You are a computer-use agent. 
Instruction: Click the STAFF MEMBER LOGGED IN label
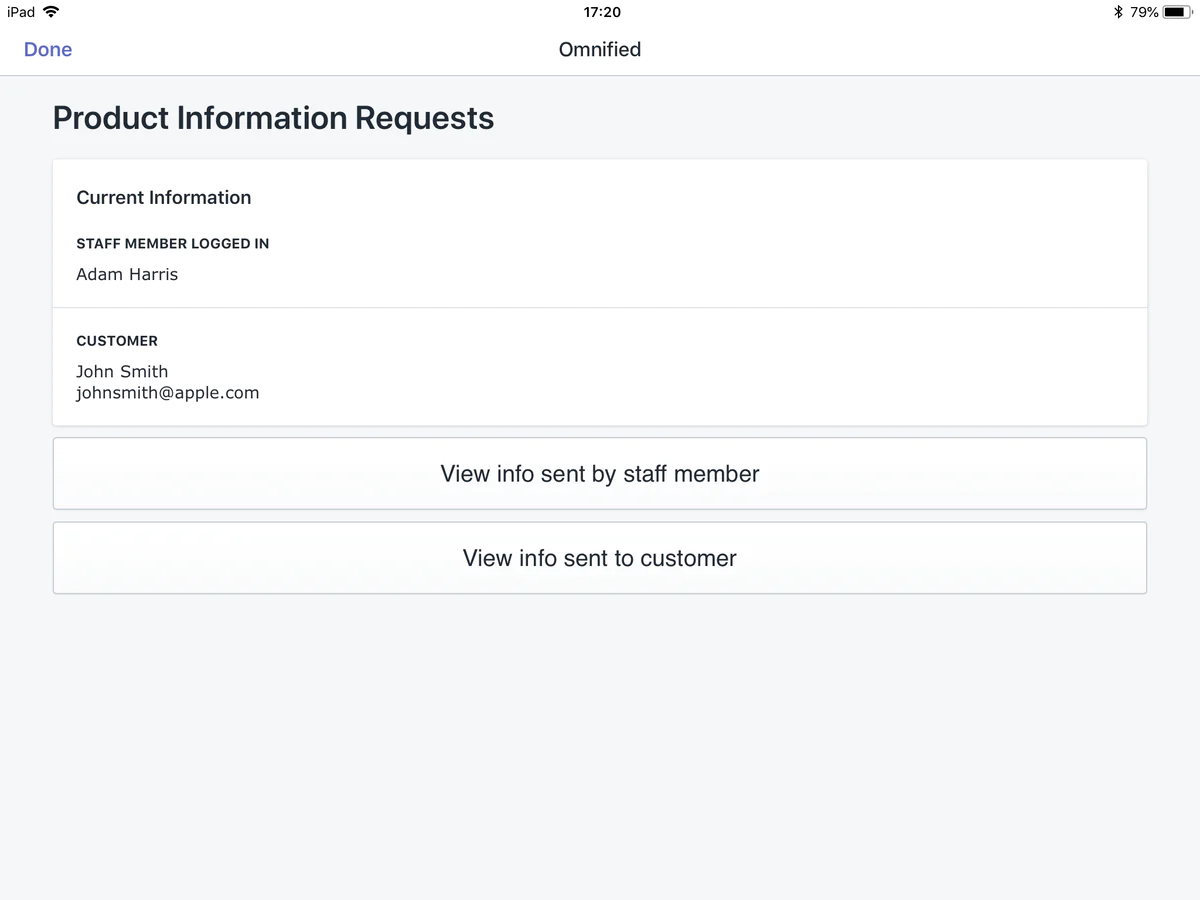pos(173,244)
